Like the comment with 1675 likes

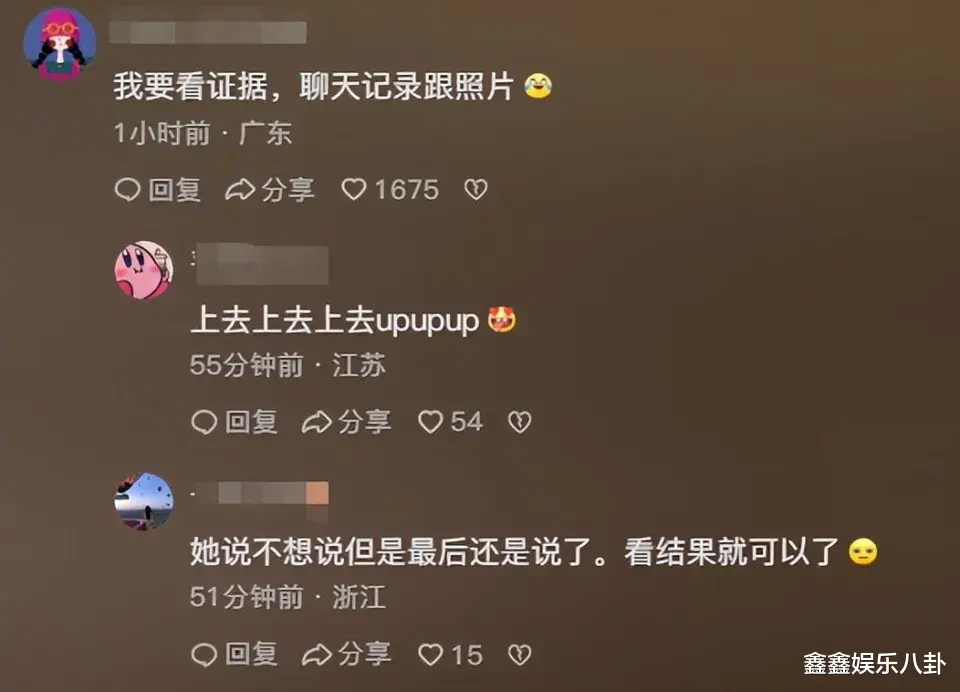click(x=389, y=190)
